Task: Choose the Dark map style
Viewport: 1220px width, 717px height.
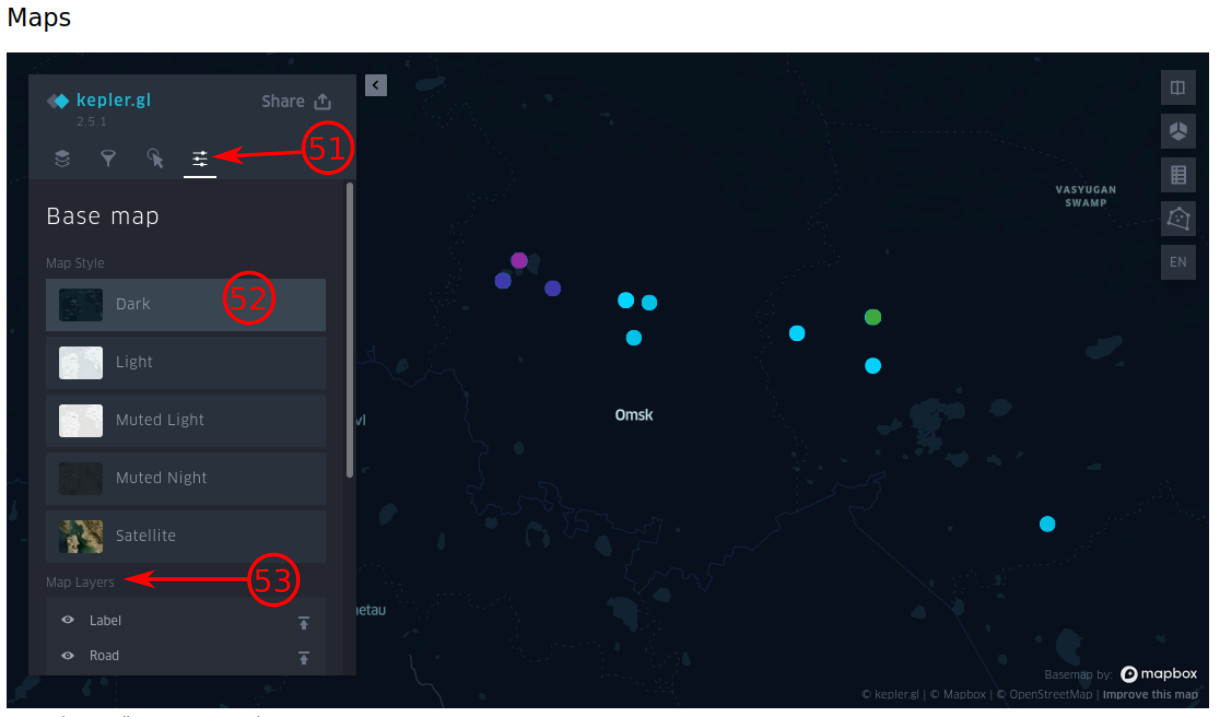Action: coord(185,304)
